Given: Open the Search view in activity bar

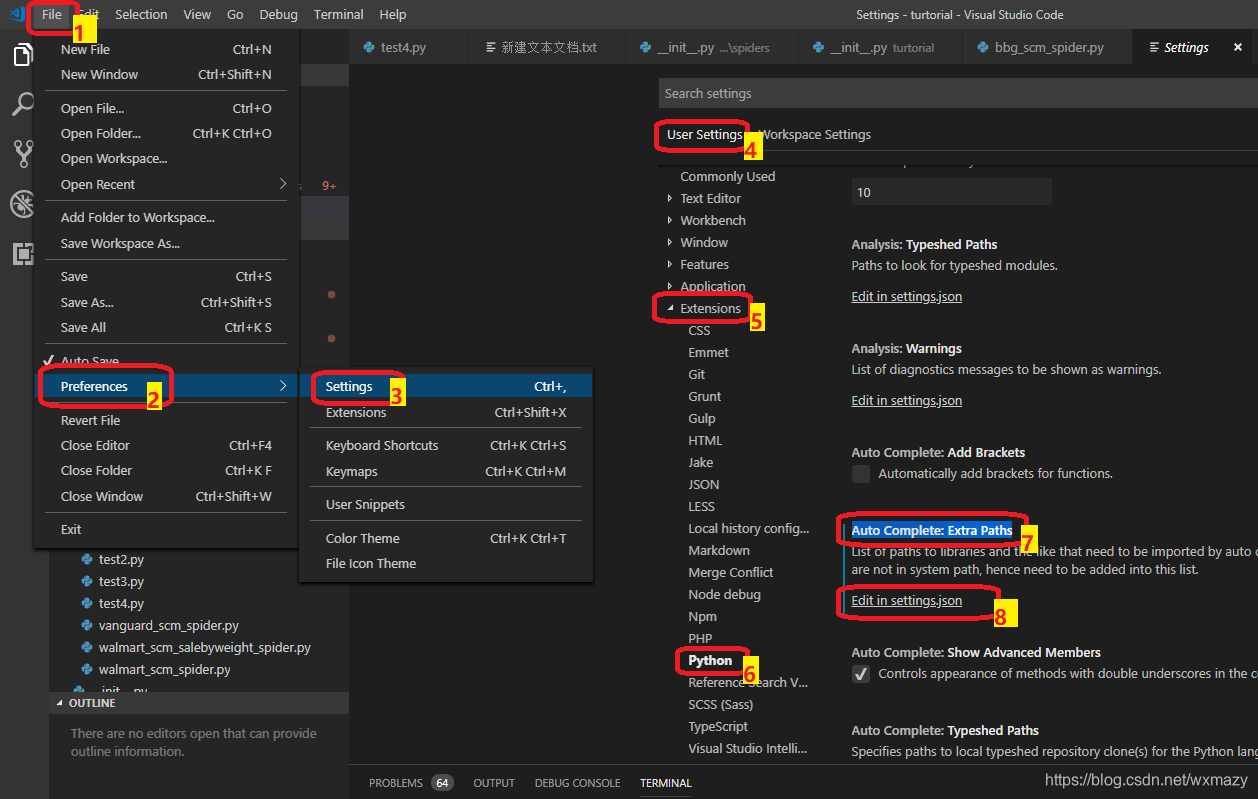Looking at the screenshot, I should (x=23, y=104).
